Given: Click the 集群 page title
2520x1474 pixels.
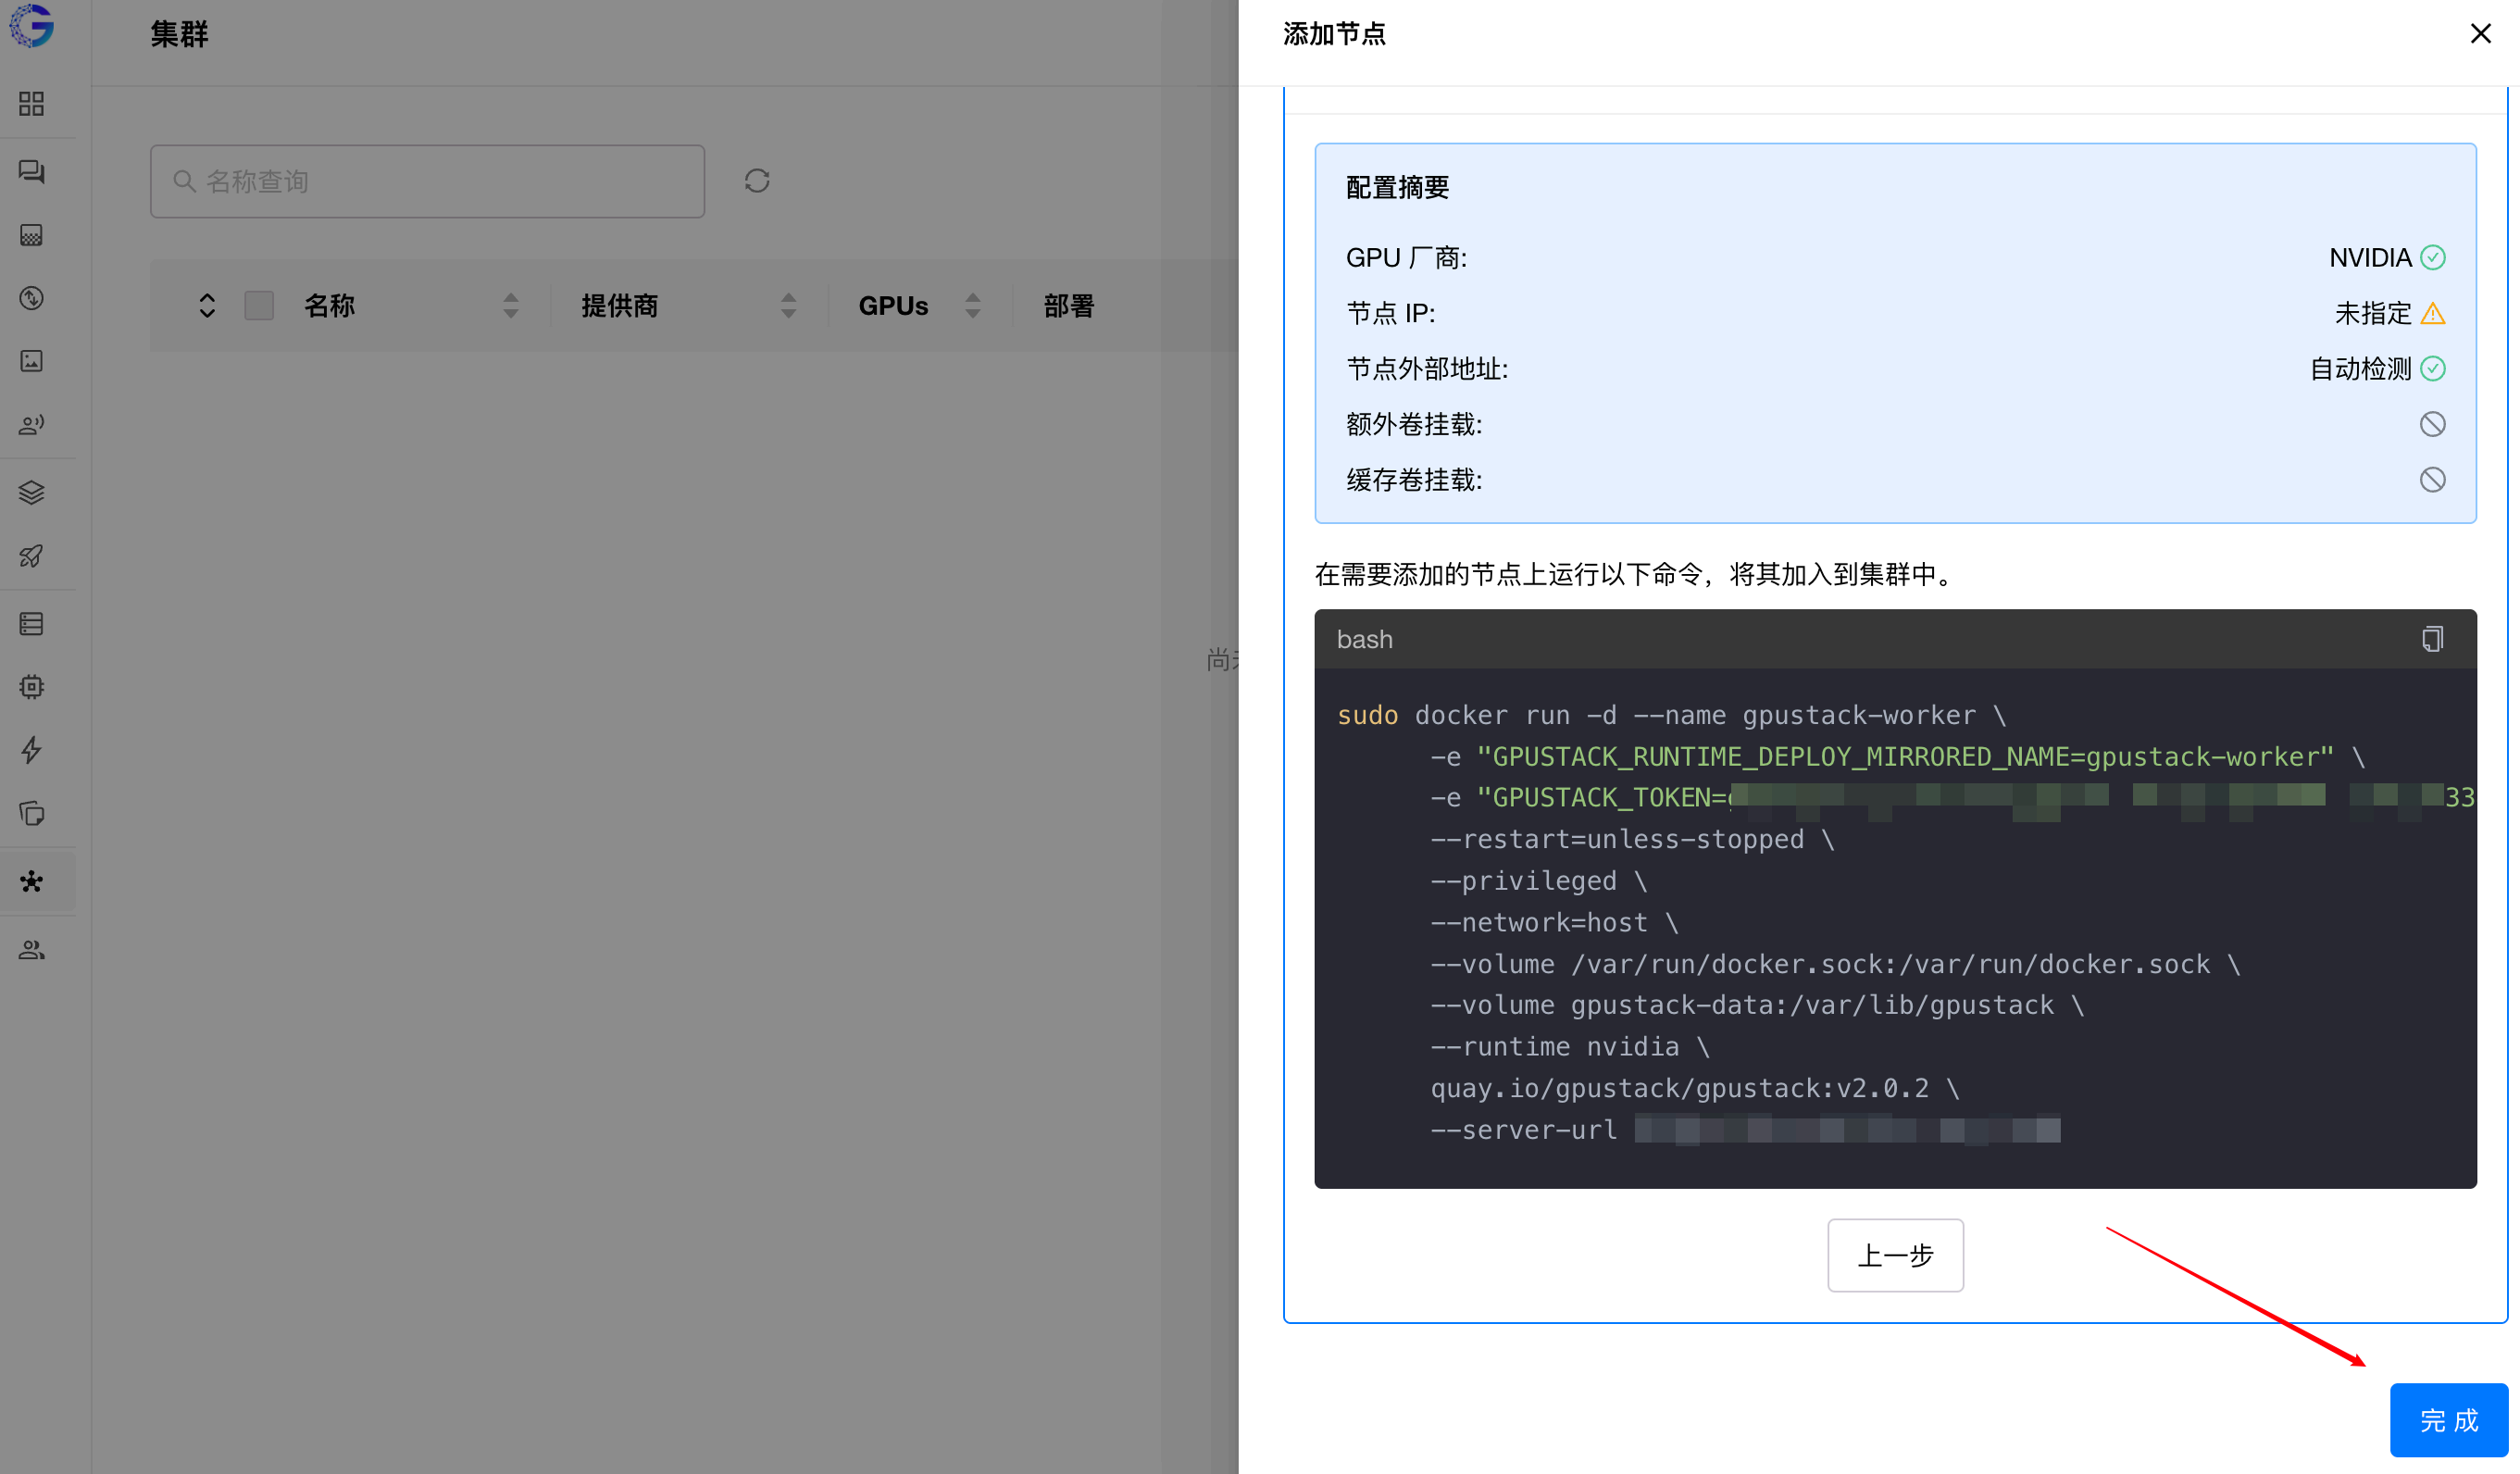Looking at the screenshot, I should click(x=179, y=34).
